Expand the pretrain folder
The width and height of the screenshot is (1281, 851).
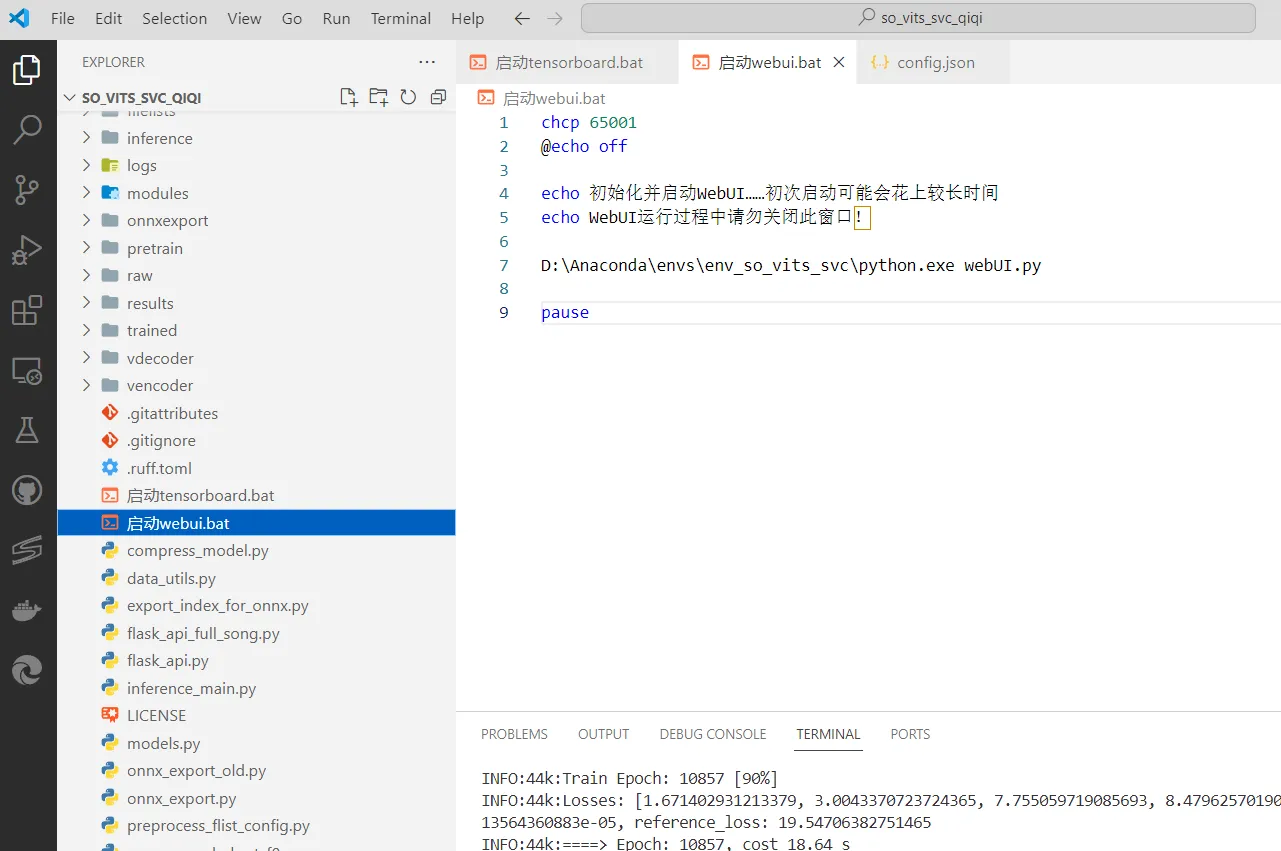click(256, 248)
